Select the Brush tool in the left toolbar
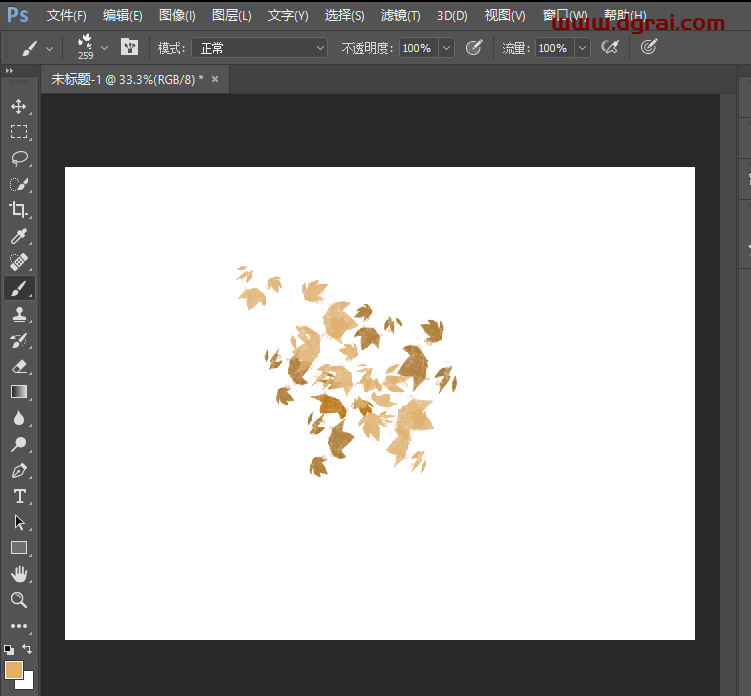 [19, 288]
